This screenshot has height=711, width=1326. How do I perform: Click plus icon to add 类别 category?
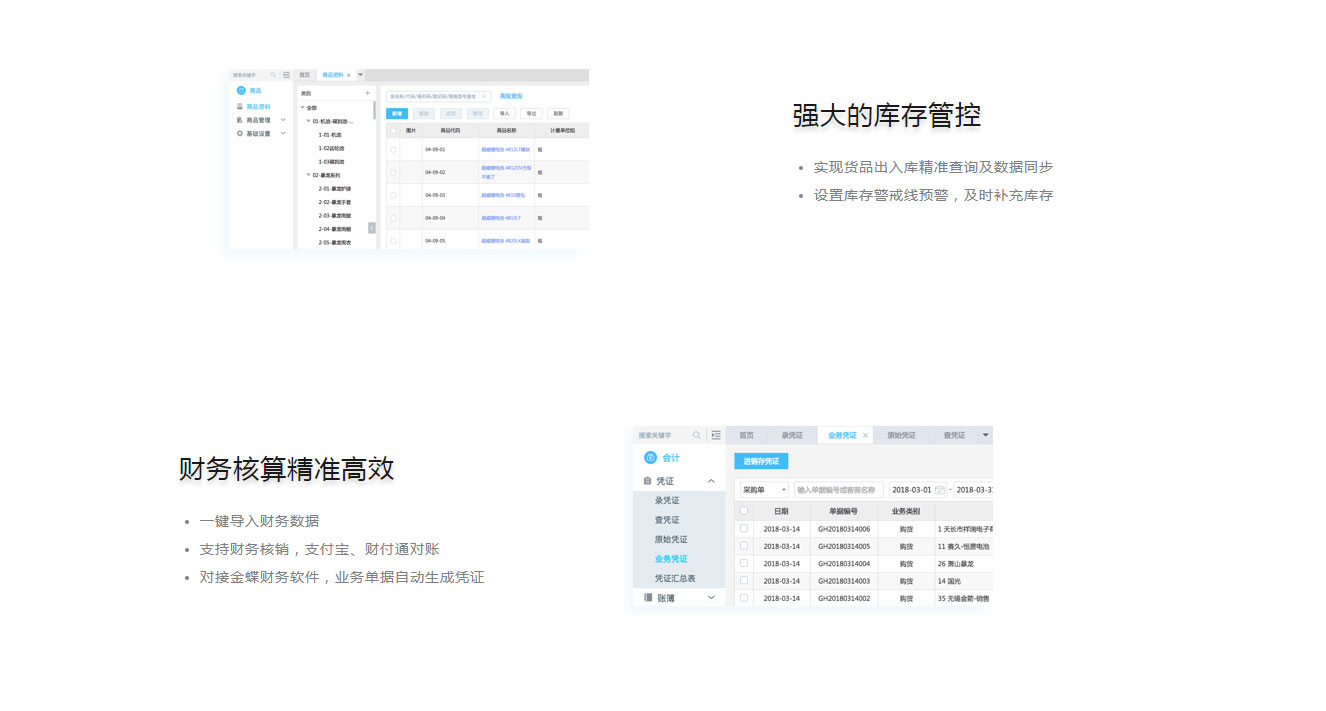pyautogui.click(x=367, y=93)
